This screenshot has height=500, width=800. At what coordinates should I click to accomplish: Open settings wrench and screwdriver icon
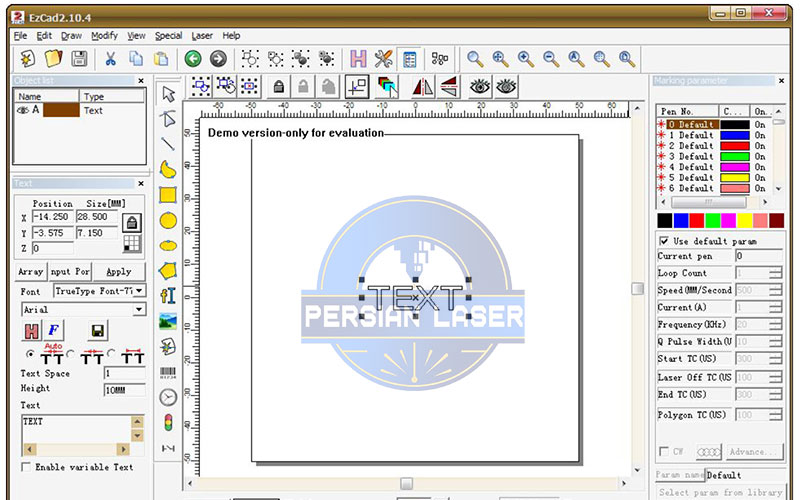[x=383, y=59]
